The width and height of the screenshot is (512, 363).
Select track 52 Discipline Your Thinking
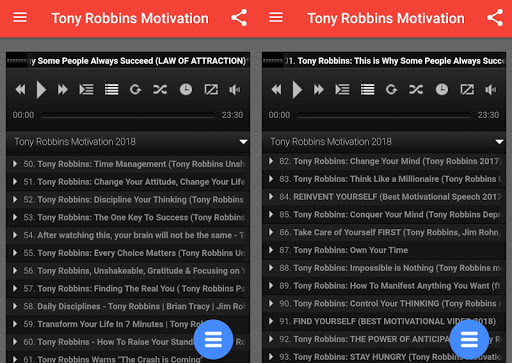(x=128, y=200)
